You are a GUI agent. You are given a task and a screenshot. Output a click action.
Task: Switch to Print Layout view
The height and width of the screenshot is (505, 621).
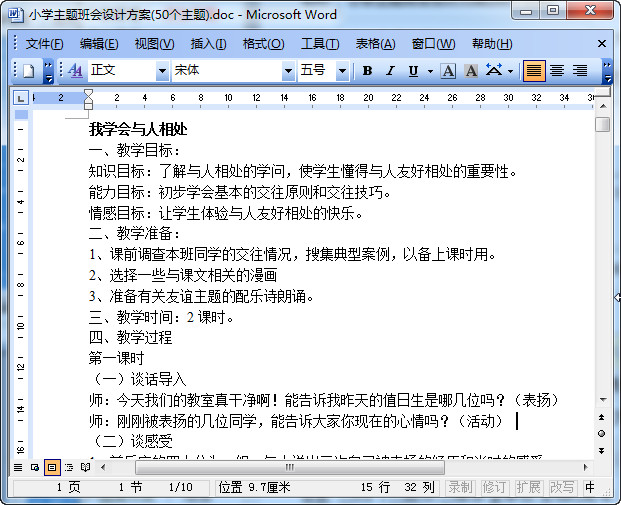(x=52, y=467)
